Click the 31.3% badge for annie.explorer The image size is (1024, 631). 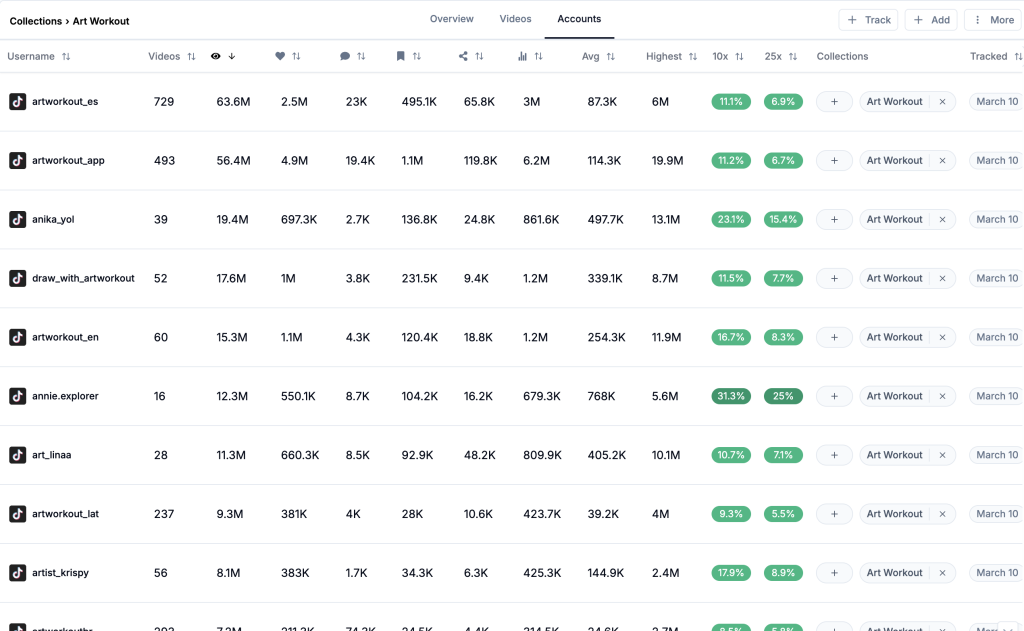pos(731,396)
